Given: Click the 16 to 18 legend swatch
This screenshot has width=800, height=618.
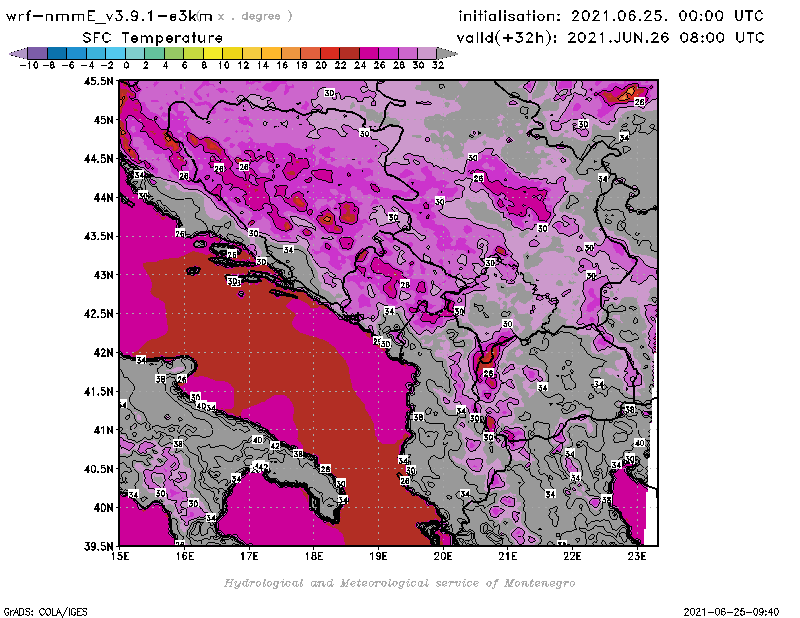Looking at the screenshot, I should [x=291, y=53].
